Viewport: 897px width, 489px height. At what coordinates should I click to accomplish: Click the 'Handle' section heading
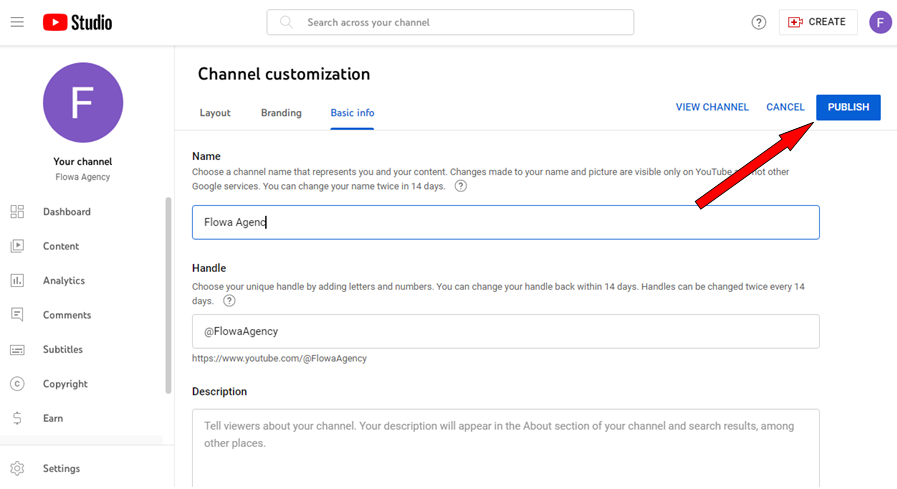tap(209, 268)
